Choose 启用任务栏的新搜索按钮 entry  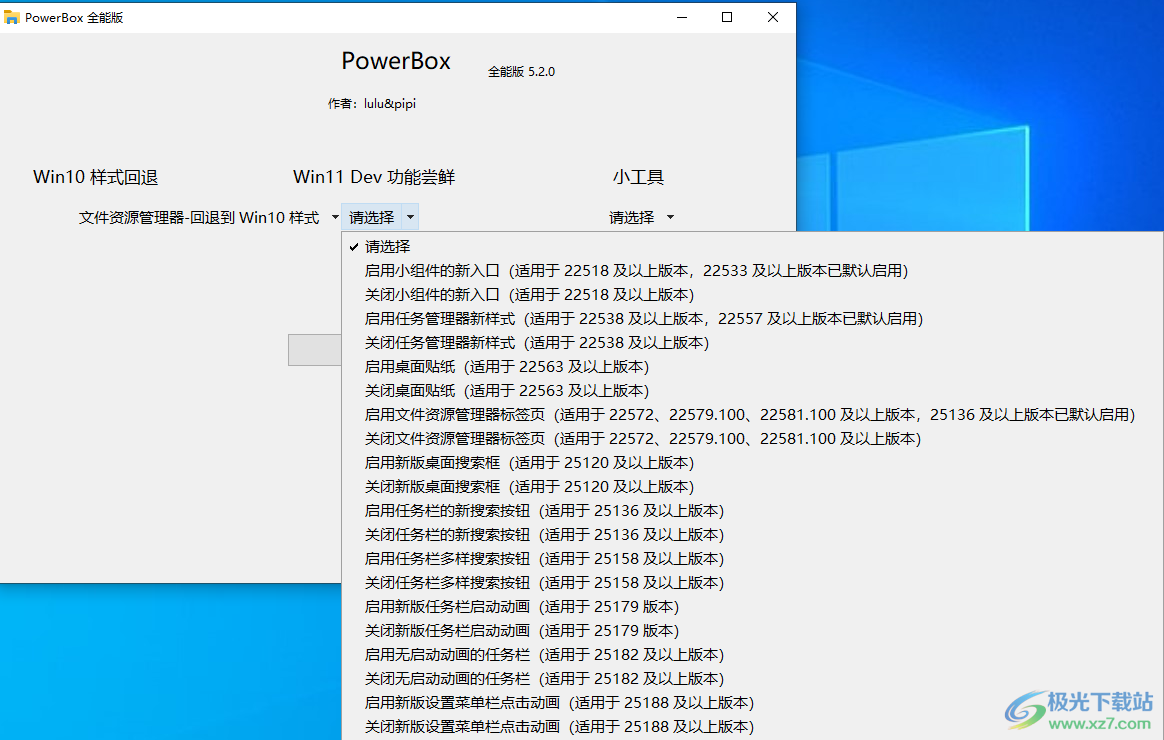tap(753, 511)
